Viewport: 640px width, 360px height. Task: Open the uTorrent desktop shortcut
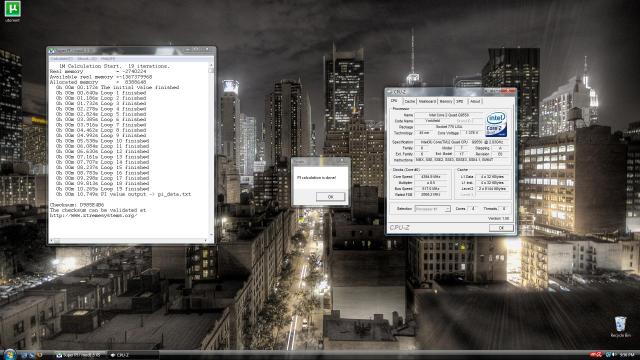pyautogui.click(x=12, y=10)
